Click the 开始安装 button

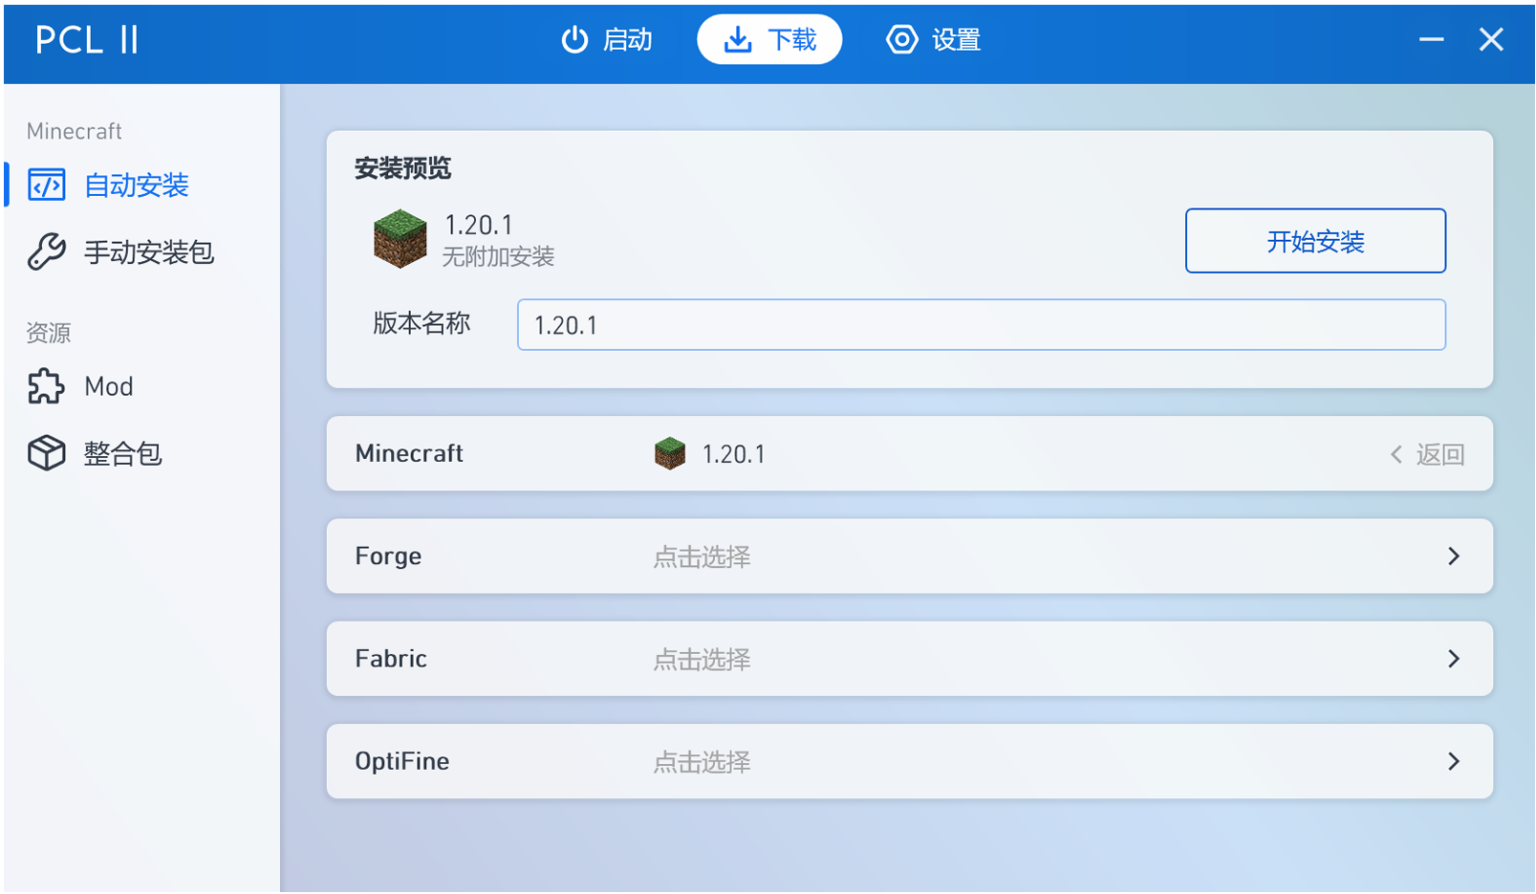[1315, 240]
